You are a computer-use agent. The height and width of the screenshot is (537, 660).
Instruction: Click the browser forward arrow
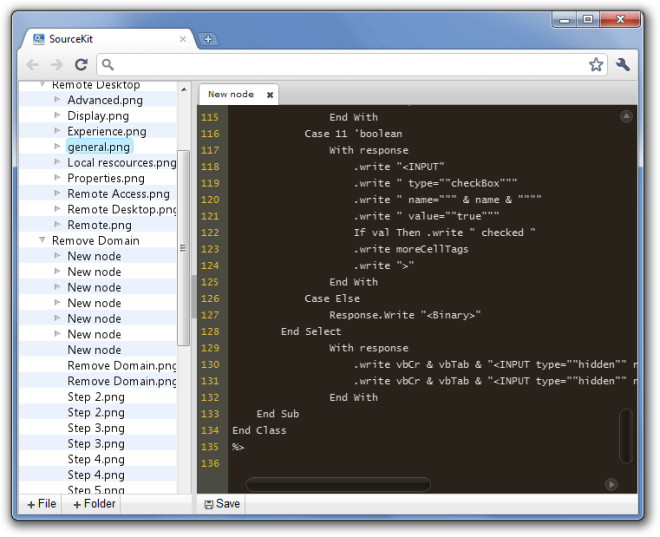[56, 64]
